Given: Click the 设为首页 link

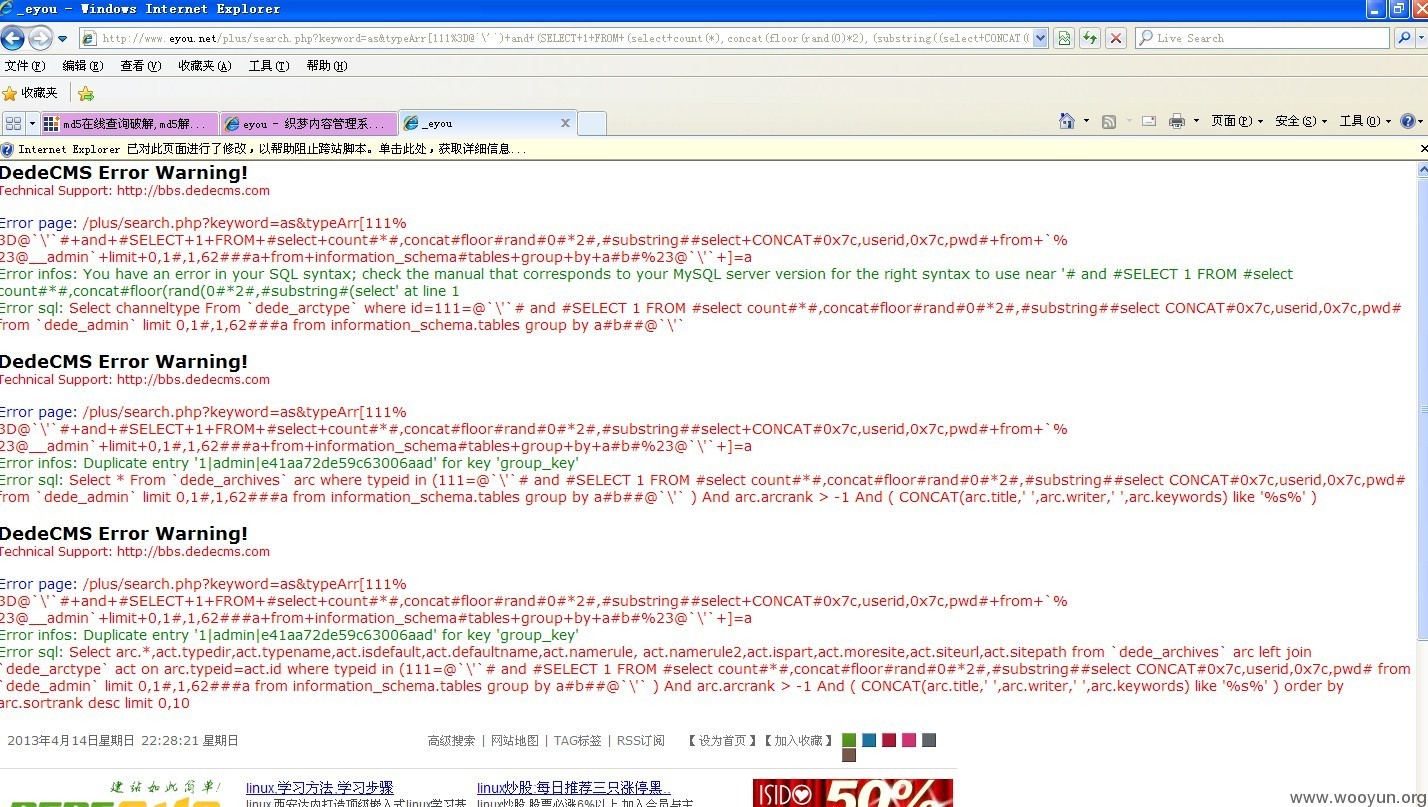Looking at the screenshot, I should tap(722, 741).
